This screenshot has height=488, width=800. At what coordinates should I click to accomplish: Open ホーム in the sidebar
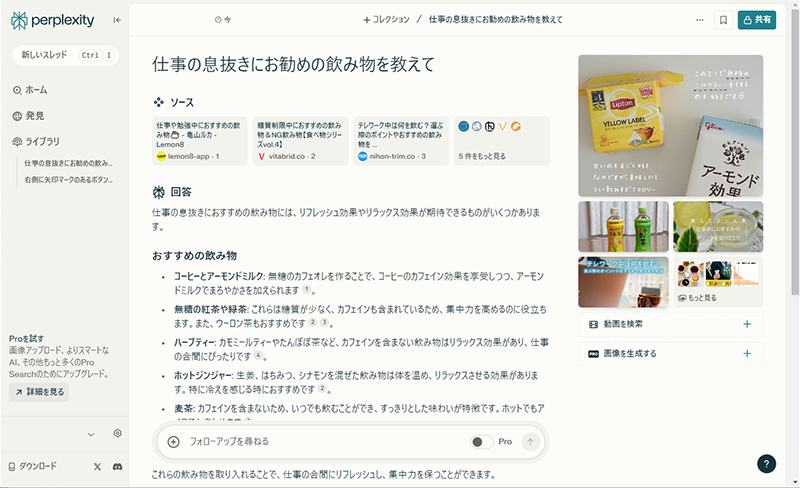[x=30, y=90]
